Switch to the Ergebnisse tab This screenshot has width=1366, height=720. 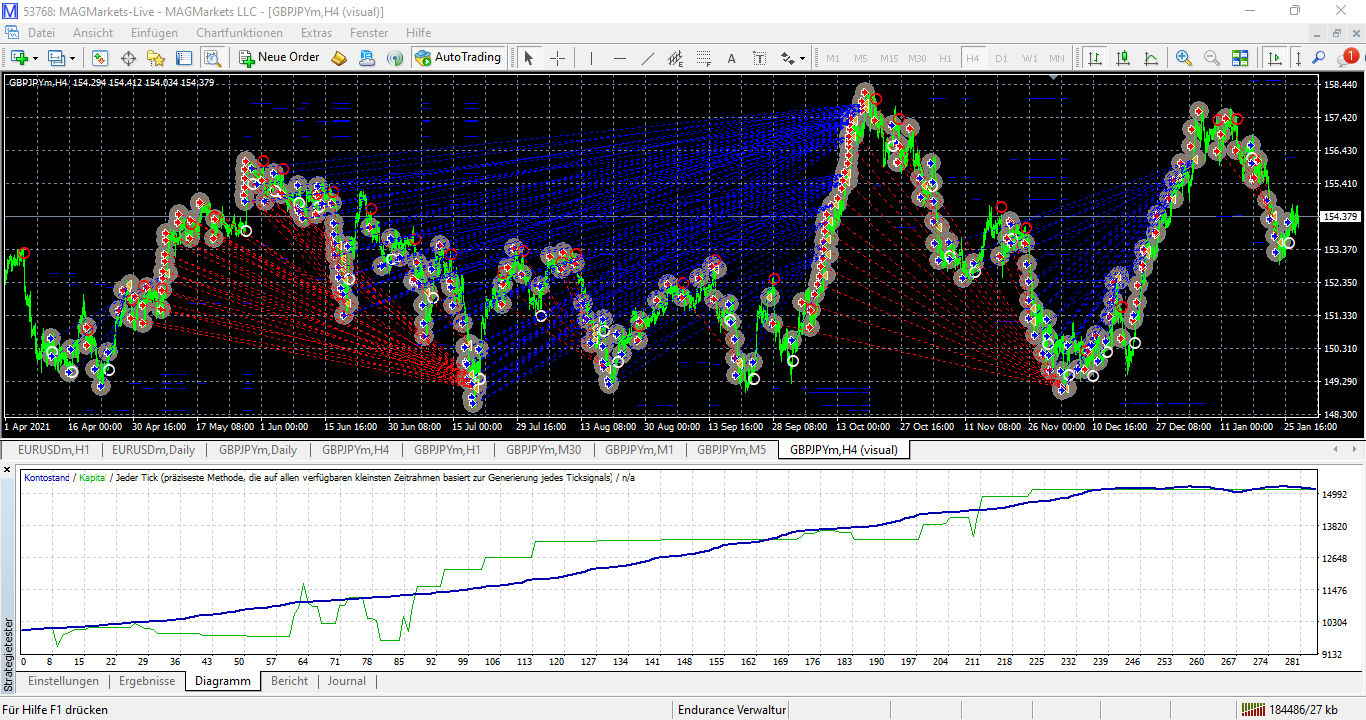[147, 681]
